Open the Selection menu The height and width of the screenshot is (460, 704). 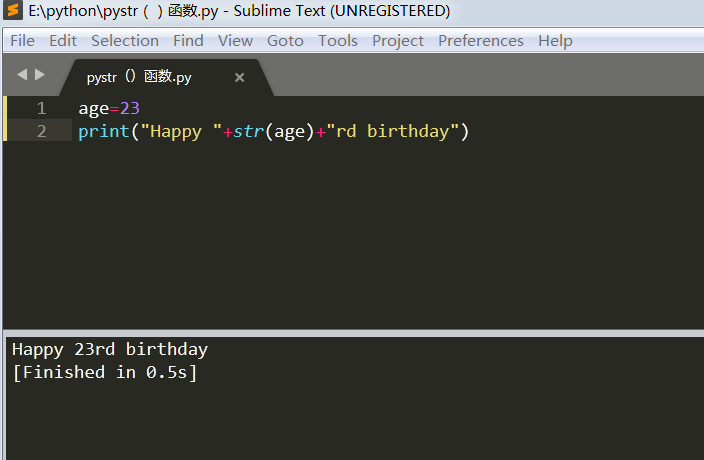coord(125,41)
